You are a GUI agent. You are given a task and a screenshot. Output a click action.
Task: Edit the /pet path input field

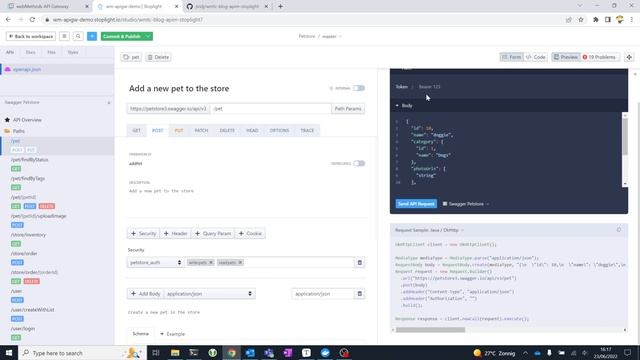pos(271,109)
